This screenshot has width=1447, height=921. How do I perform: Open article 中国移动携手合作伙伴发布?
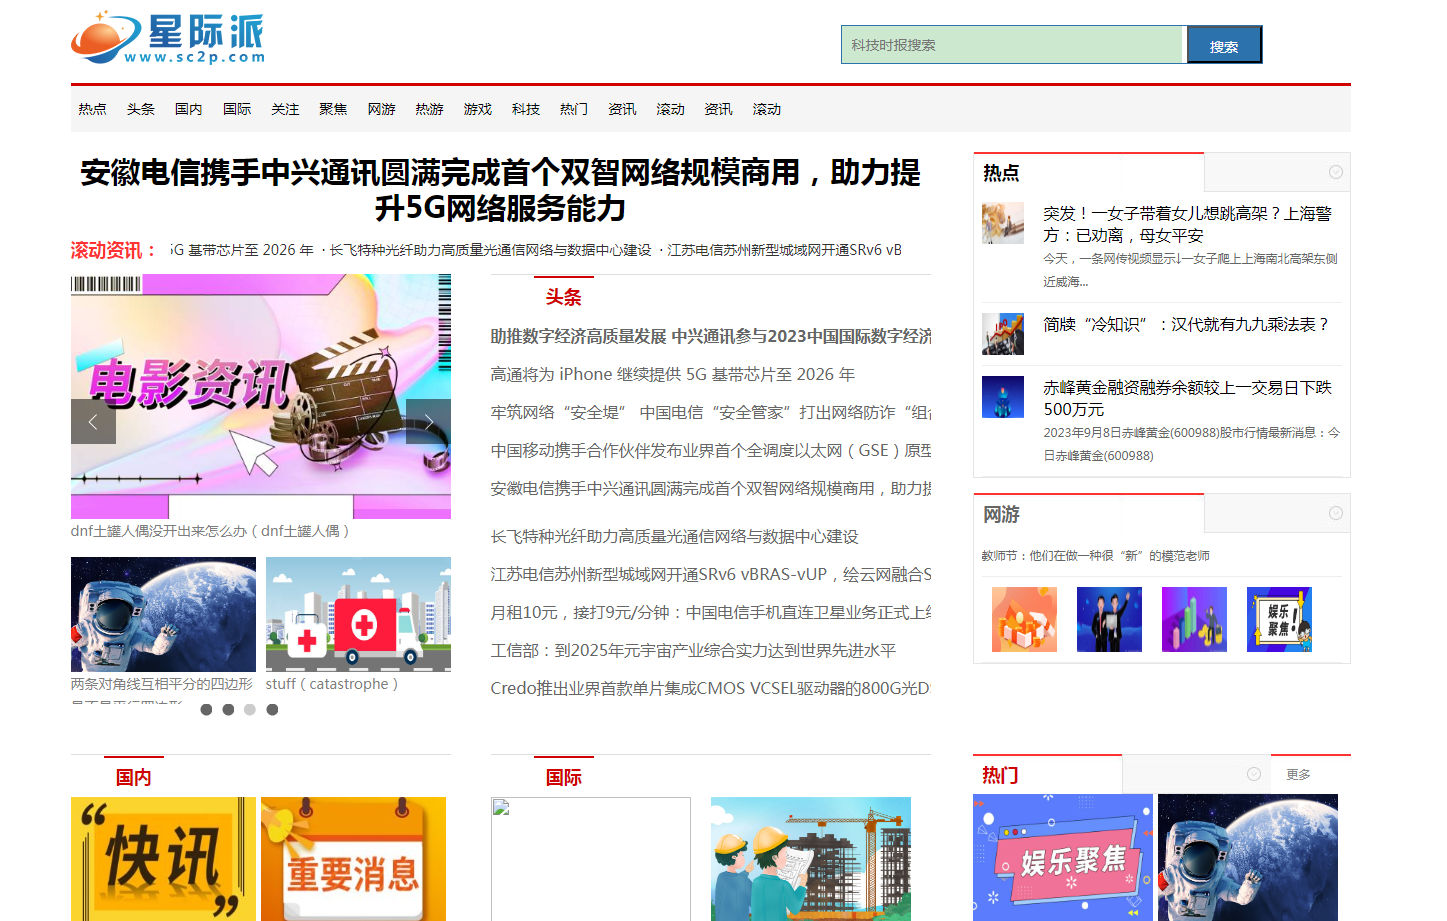pos(711,450)
